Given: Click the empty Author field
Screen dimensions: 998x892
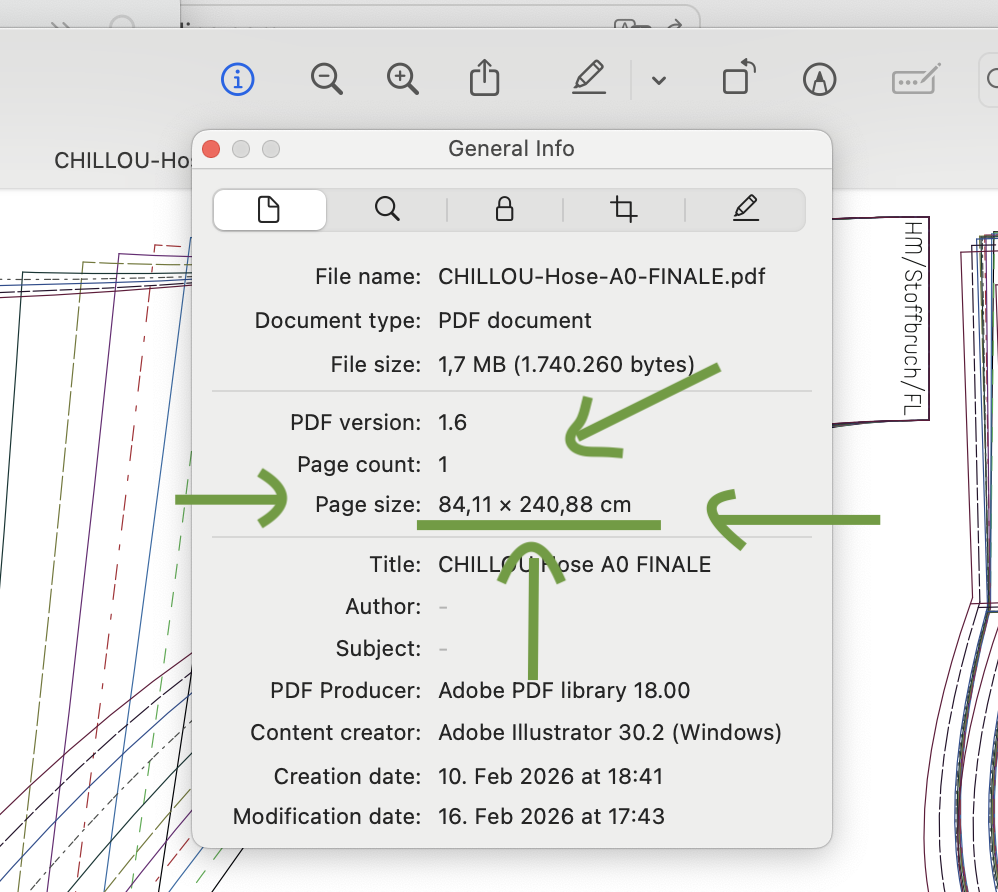Looking at the screenshot, I should click(x=443, y=607).
